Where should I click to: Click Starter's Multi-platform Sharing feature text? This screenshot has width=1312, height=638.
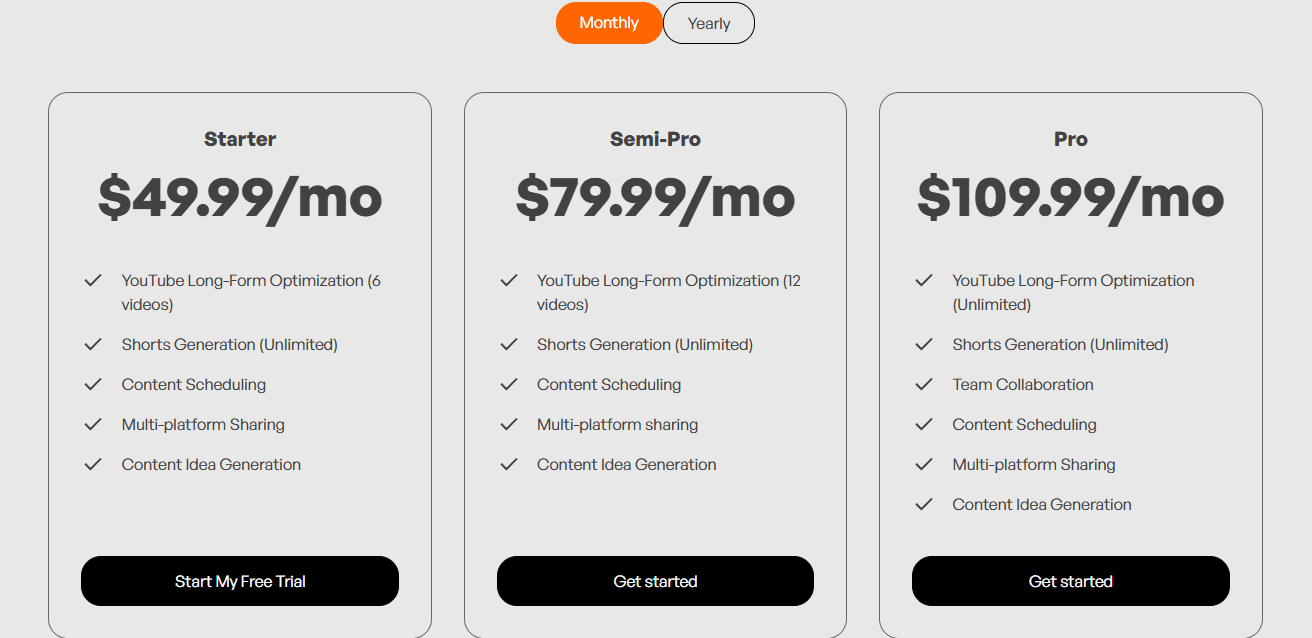(203, 424)
